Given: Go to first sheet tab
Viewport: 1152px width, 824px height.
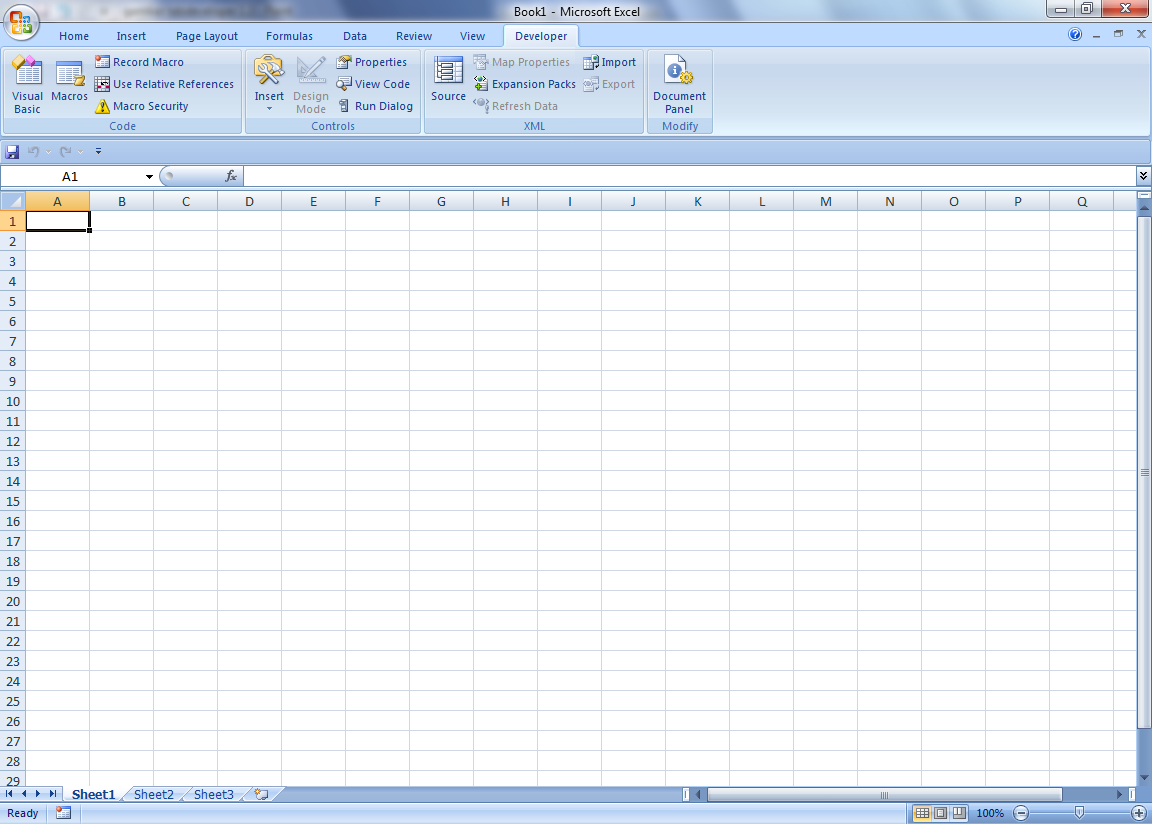Looking at the screenshot, I should [x=9, y=794].
